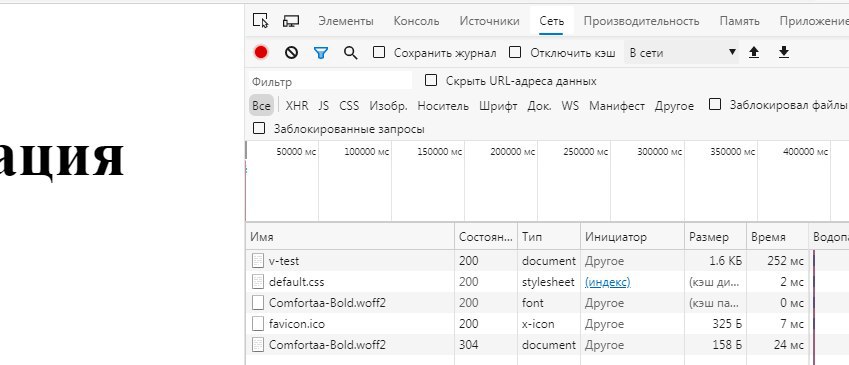Toggle the blue filter funnel icon
The width and height of the screenshot is (849, 365).
point(321,53)
